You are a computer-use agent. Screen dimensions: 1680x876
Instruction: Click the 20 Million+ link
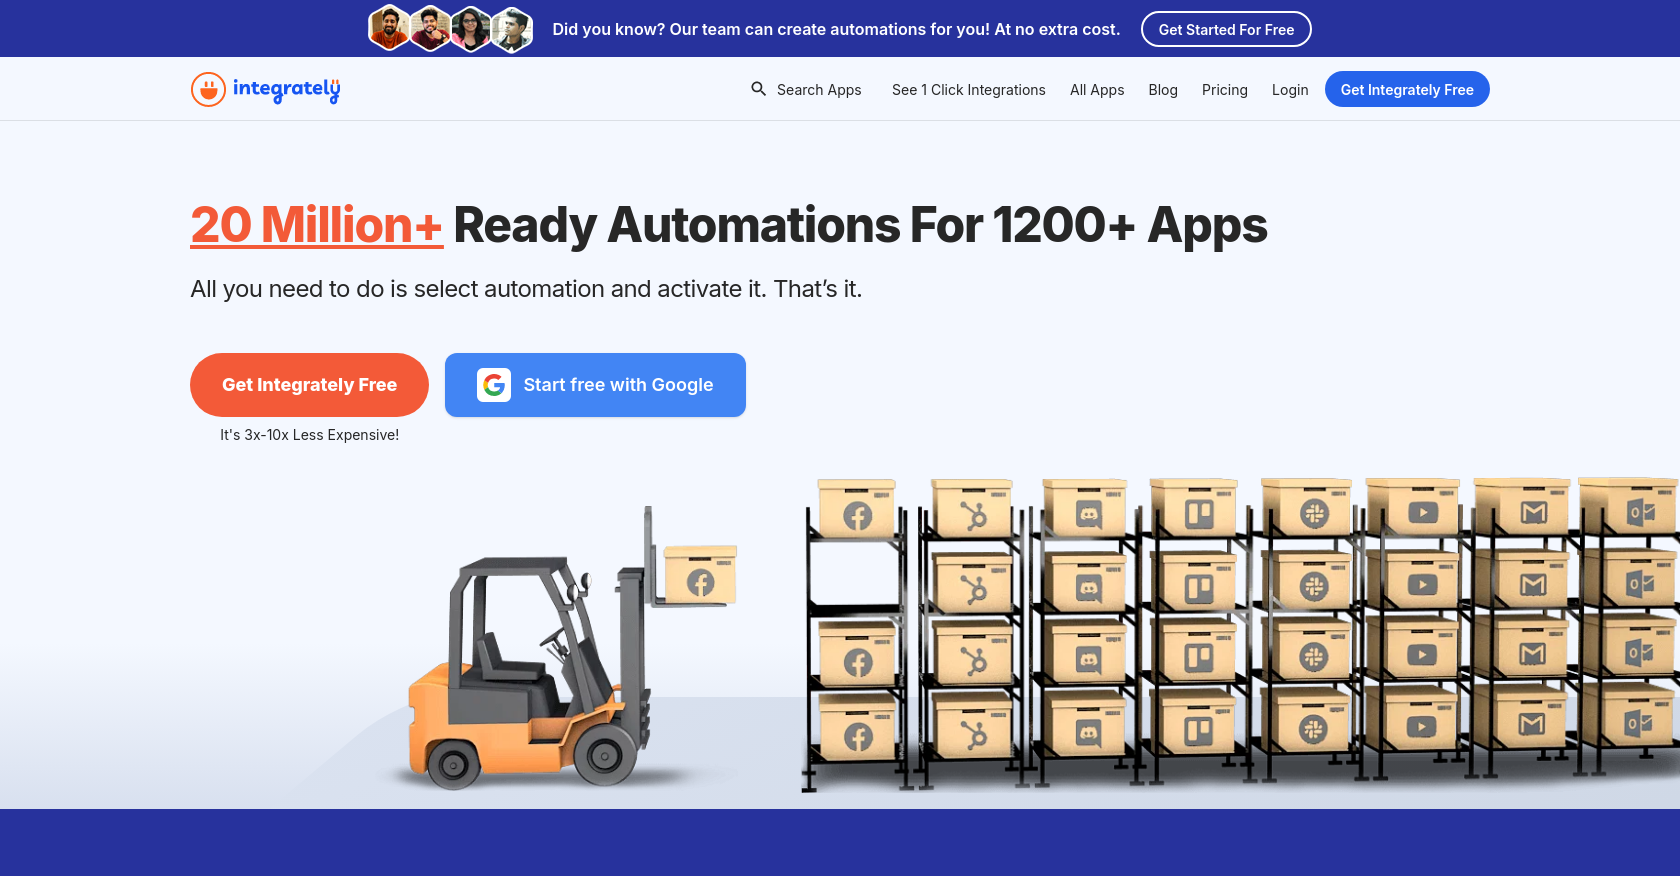pos(316,225)
